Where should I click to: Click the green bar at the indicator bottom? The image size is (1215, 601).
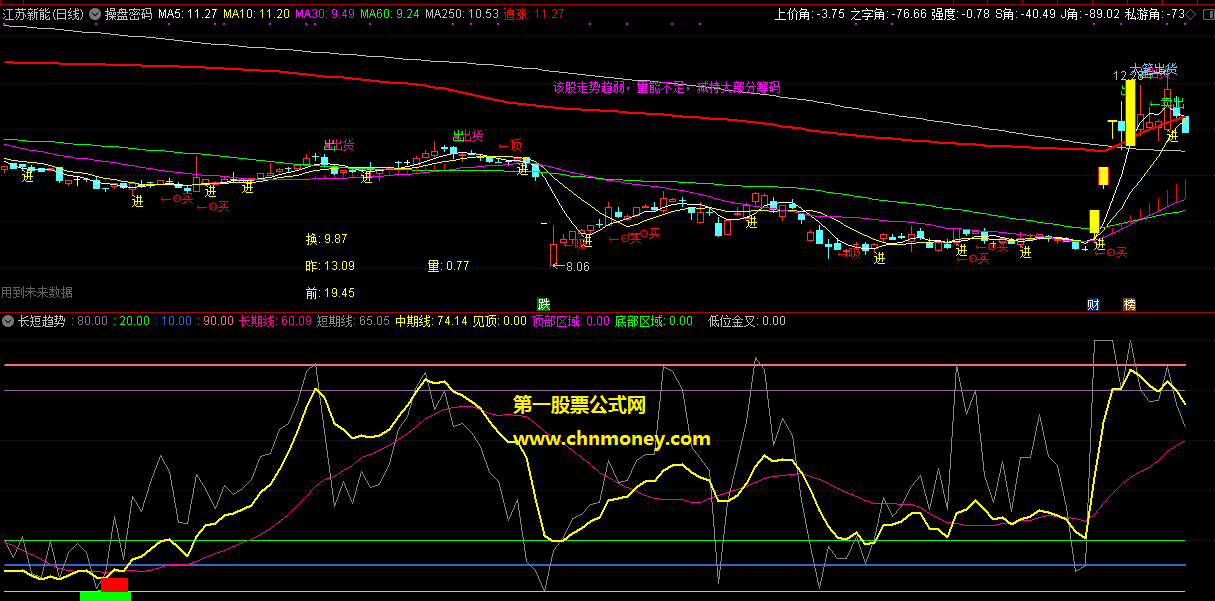click(105, 596)
